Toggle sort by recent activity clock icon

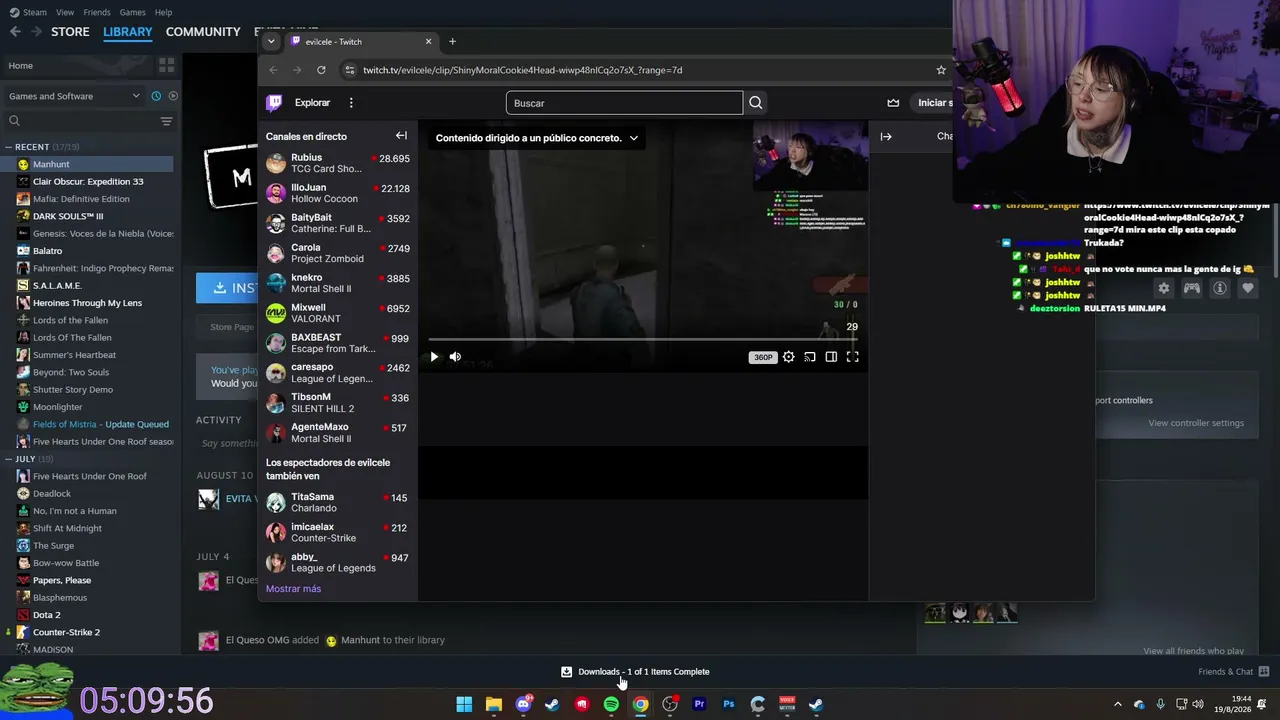pyautogui.click(x=156, y=96)
